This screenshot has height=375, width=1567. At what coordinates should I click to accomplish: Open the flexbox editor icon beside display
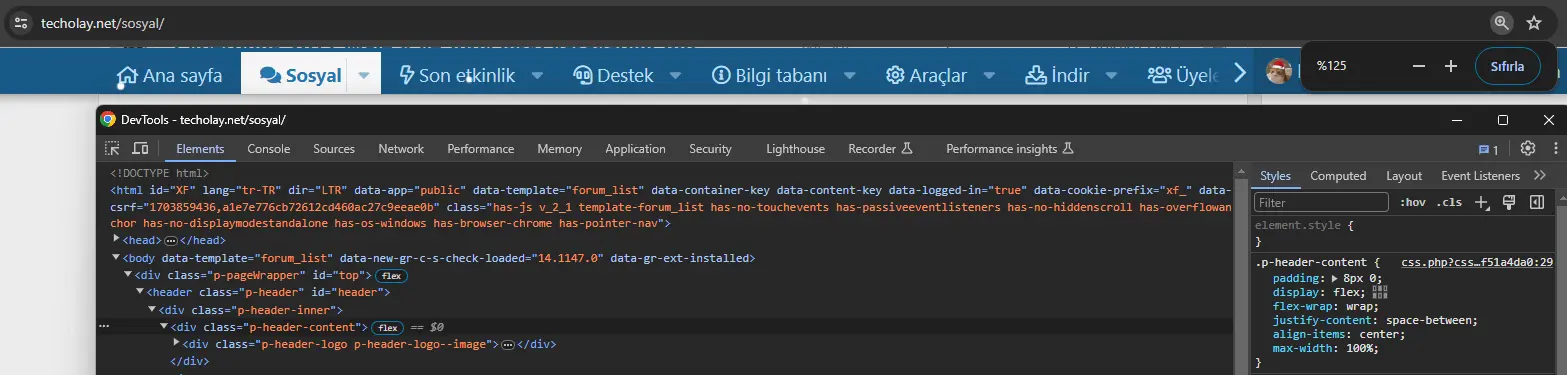point(1381,292)
